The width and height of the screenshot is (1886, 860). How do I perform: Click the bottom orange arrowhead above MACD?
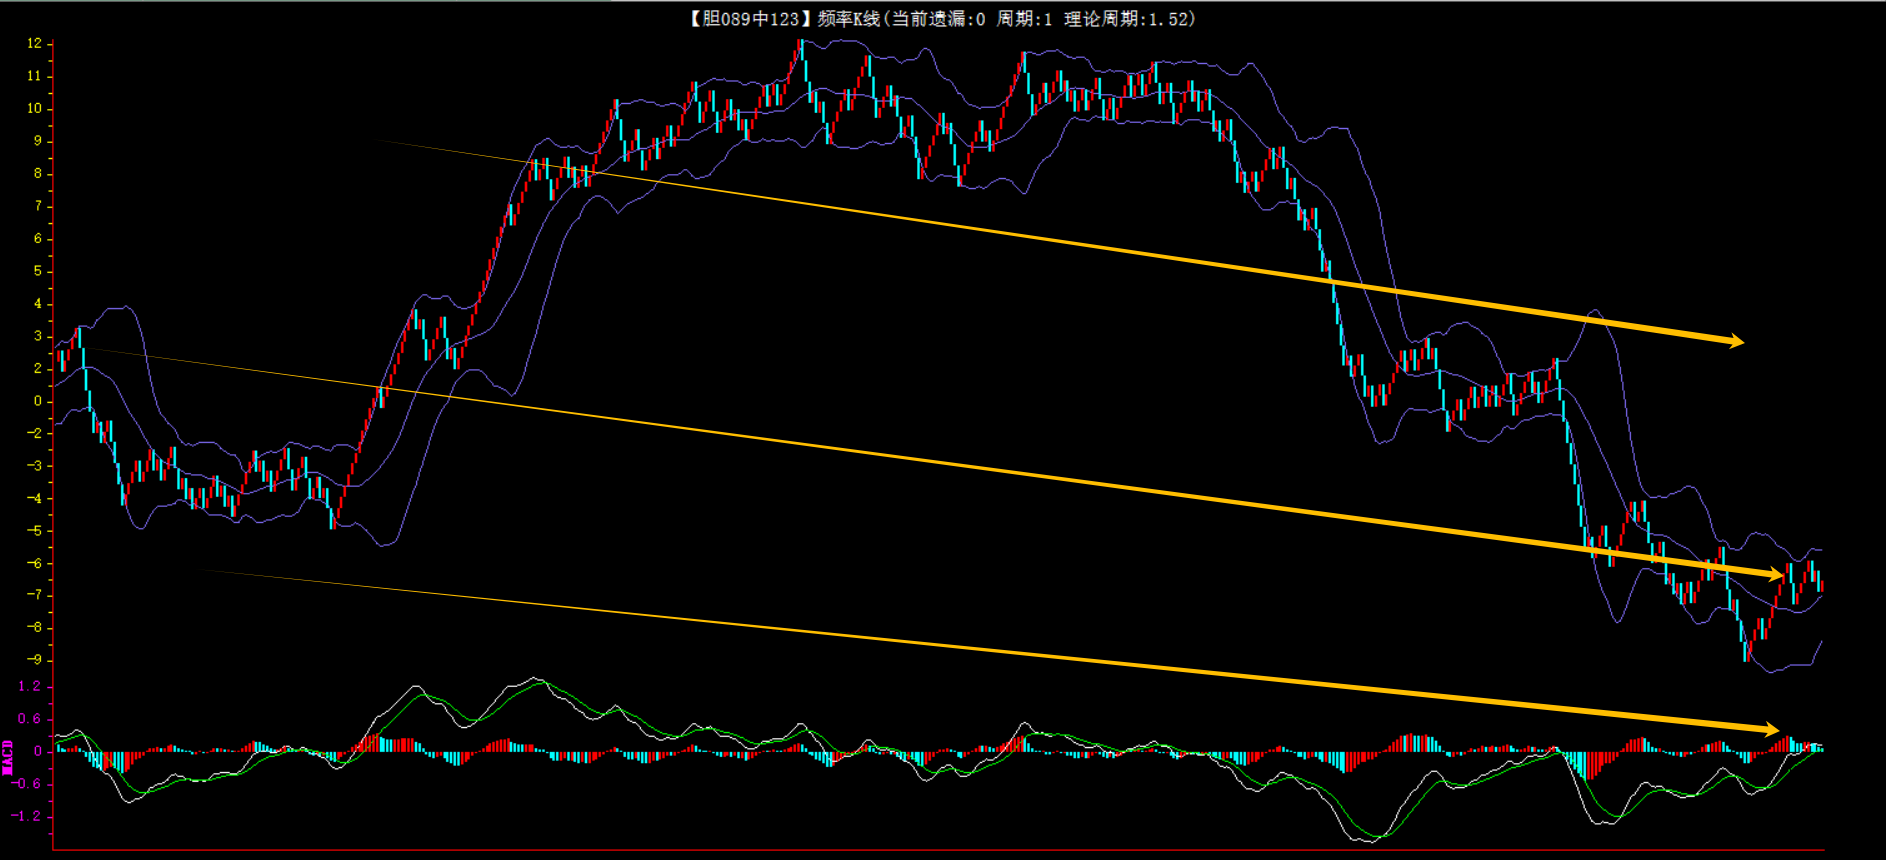[1771, 730]
